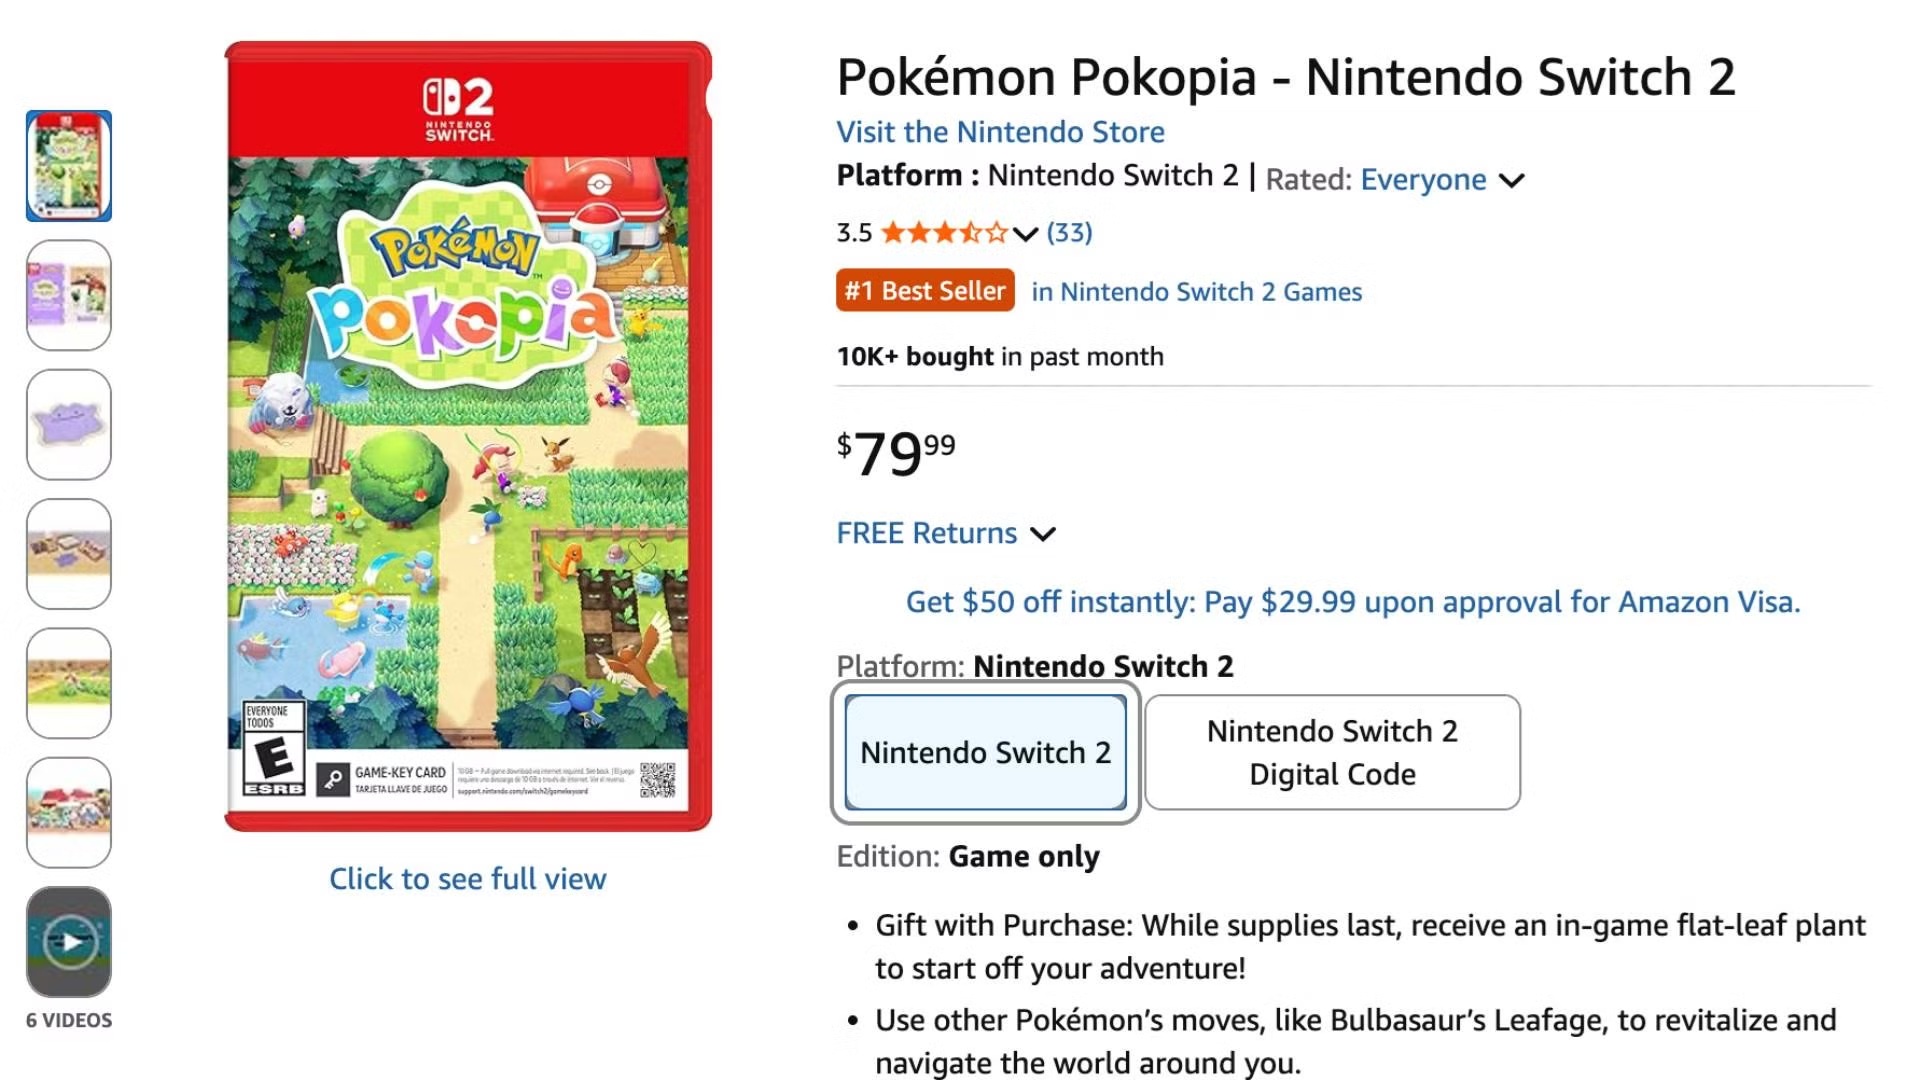
Task: Expand the FREE Returns details
Action: click(1042, 534)
